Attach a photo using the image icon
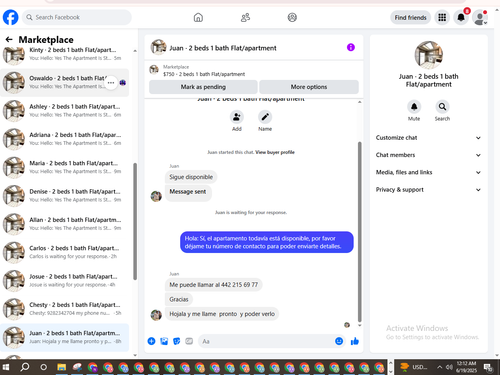 pyautogui.click(x=164, y=341)
